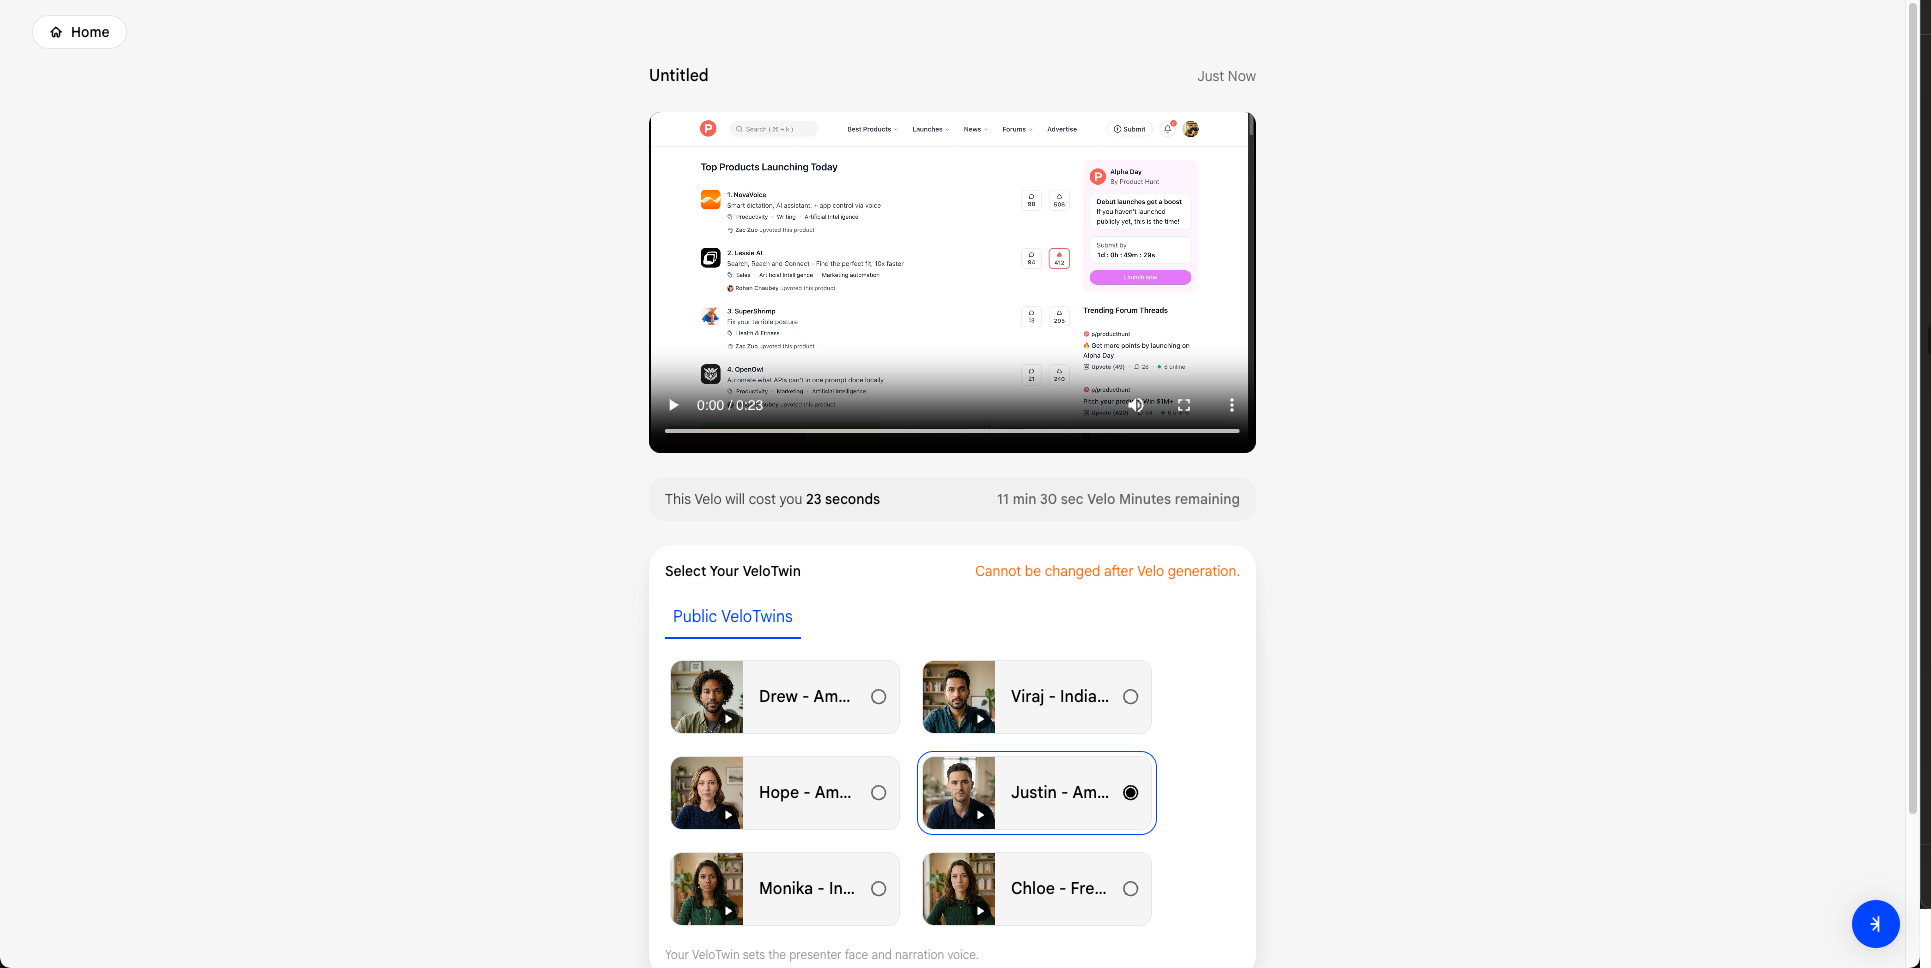The width and height of the screenshot is (1931, 968).
Task: Switch to the Public VeloTwins tab
Action: 733,617
